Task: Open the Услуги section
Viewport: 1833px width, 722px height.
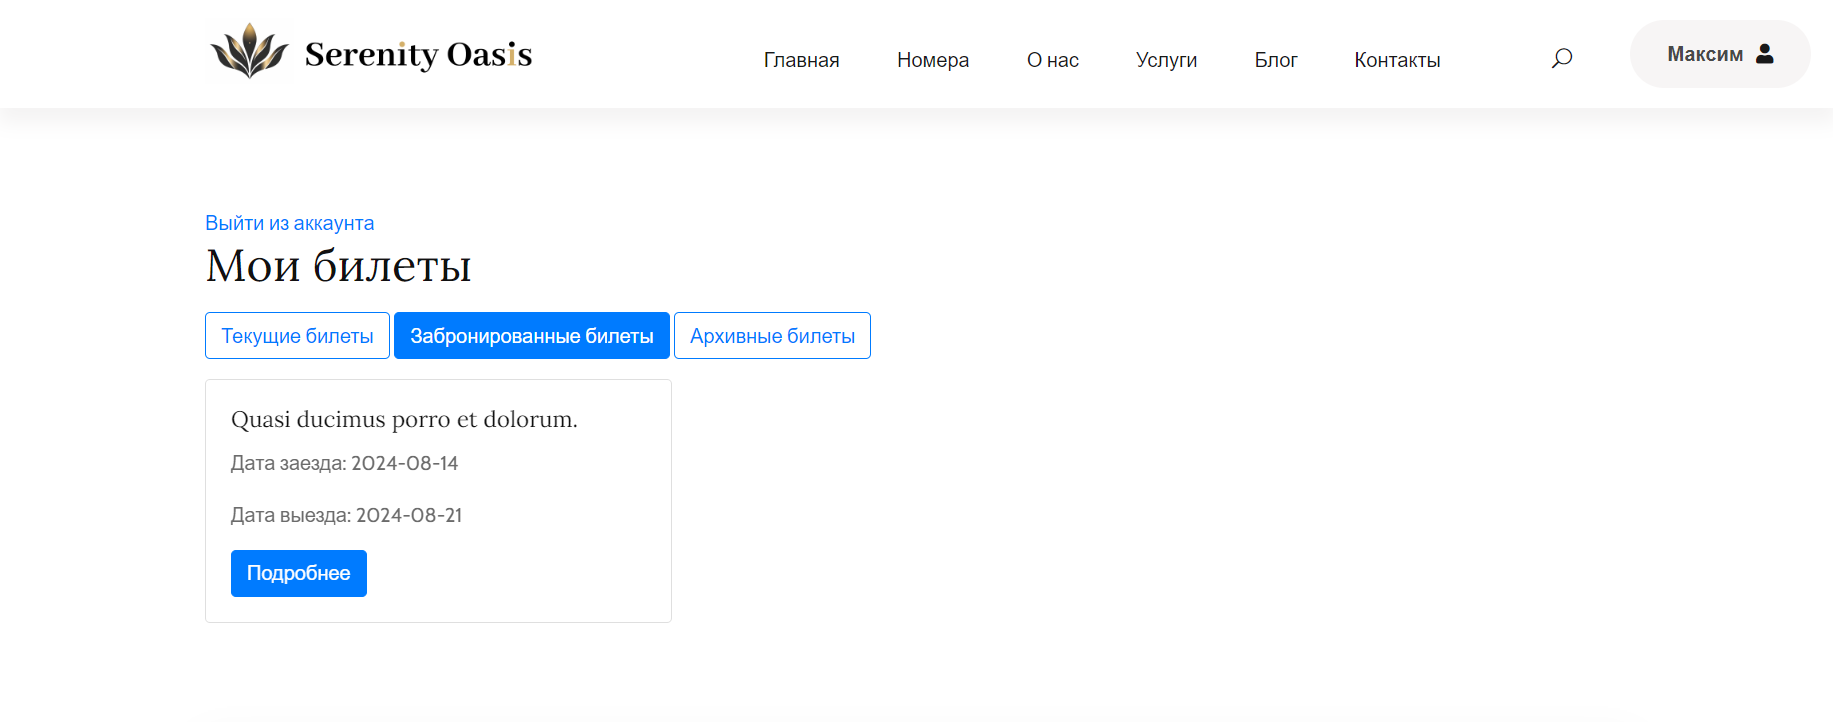Action: click(x=1166, y=60)
